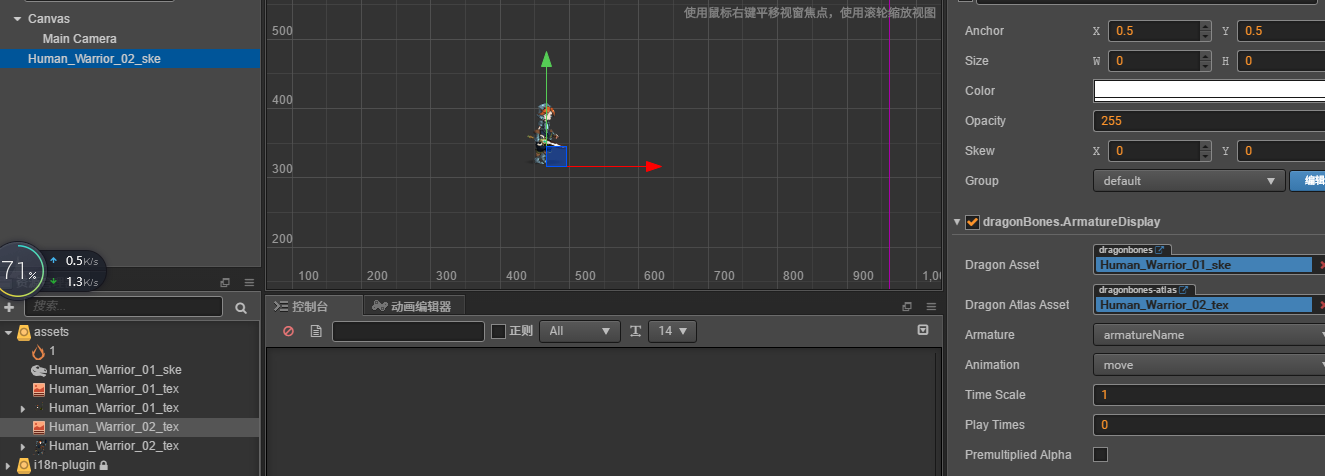Click the console filter text field
The height and width of the screenshot is (476, 1325).
click(x=408, y=331)
